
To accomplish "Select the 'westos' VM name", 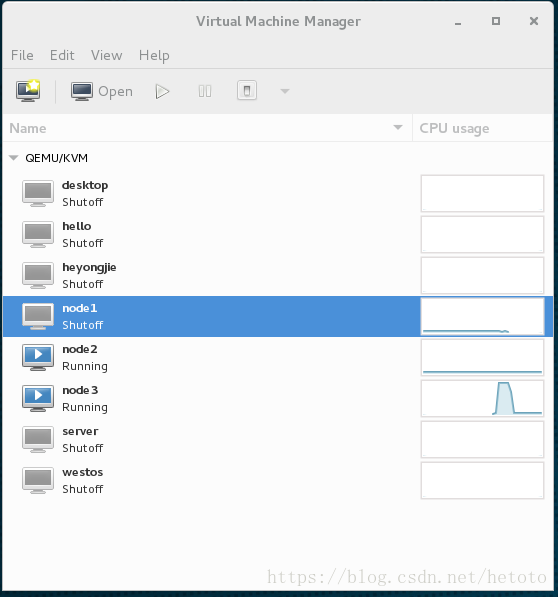I will pos(83,472).
